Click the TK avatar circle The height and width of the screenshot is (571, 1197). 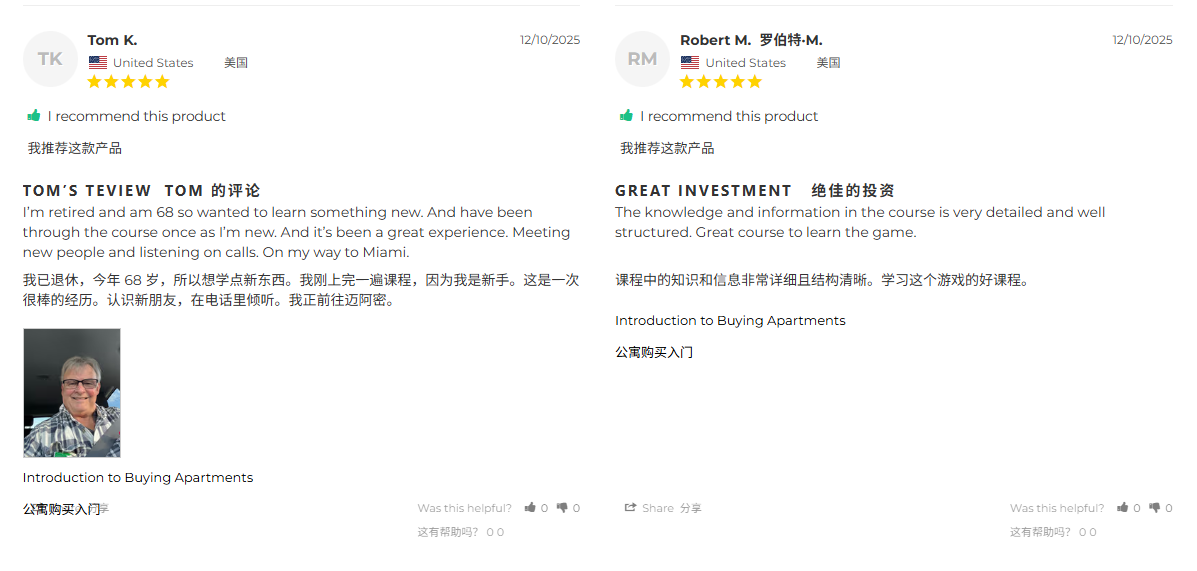pyautogui.click(x=50, y=59)
